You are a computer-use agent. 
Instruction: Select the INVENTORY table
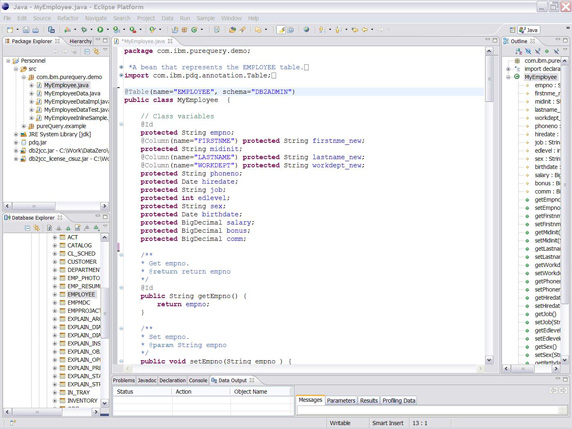coord(82,401)
